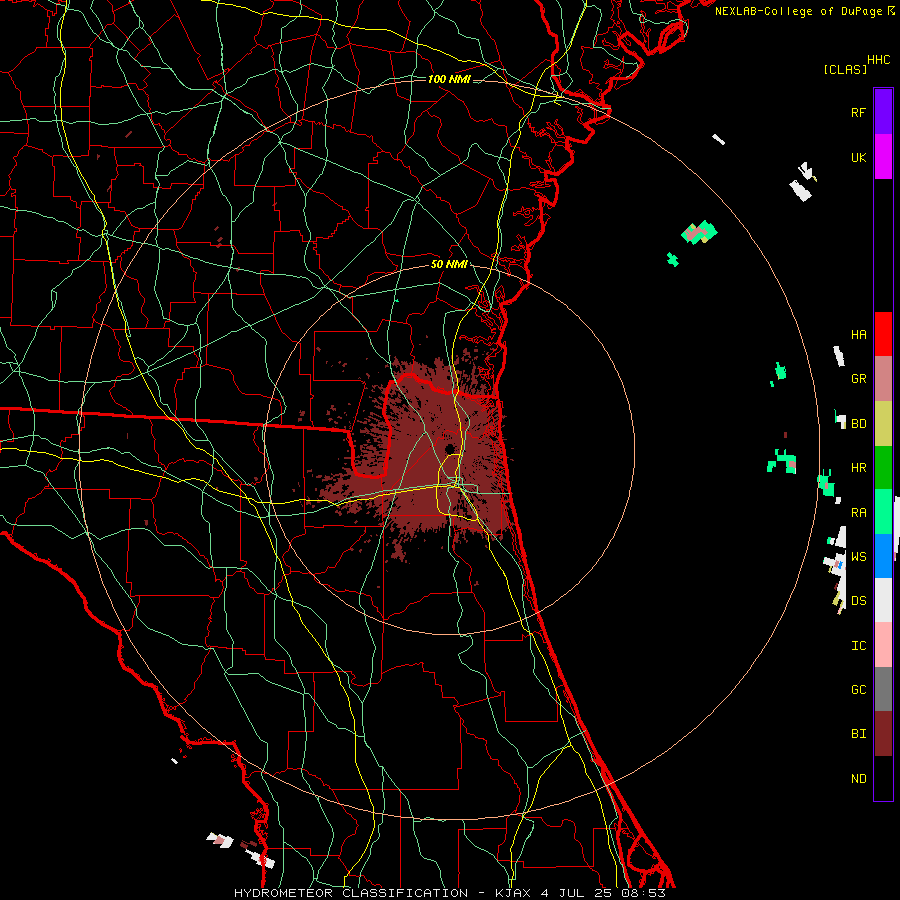Click the 50 NMI range ring label
The image size is (900, 900).
click(x=449, y=264)
